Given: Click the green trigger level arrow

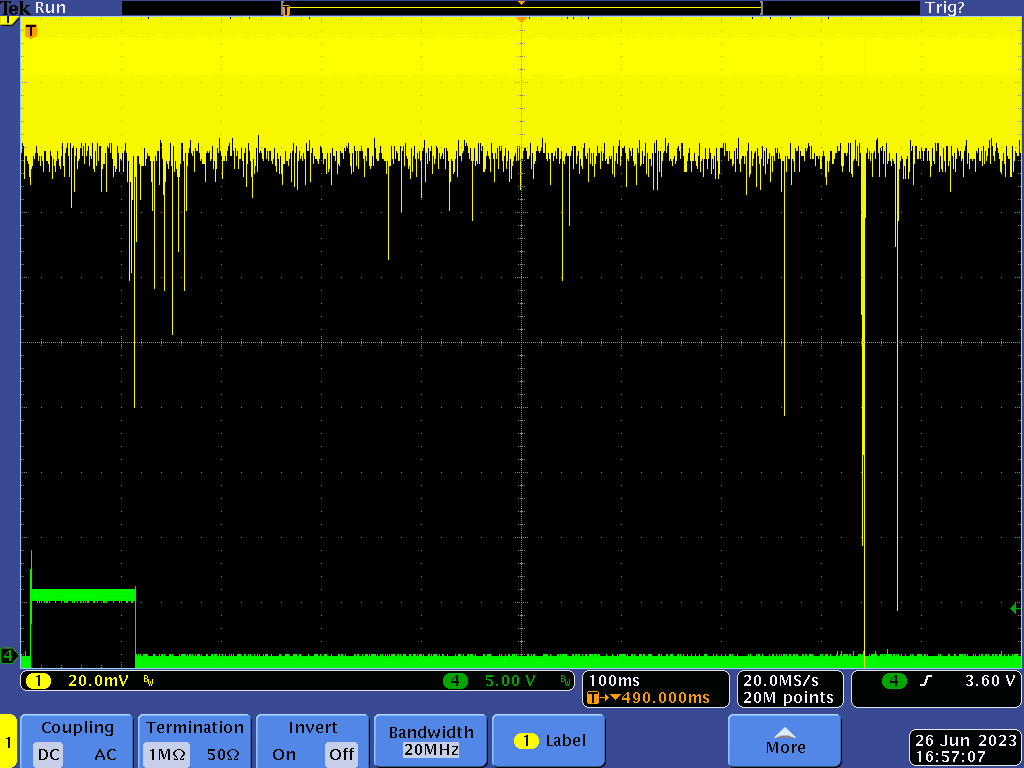Looking at the screenshot, I should pyautogui.click(x=1015, y=608).
